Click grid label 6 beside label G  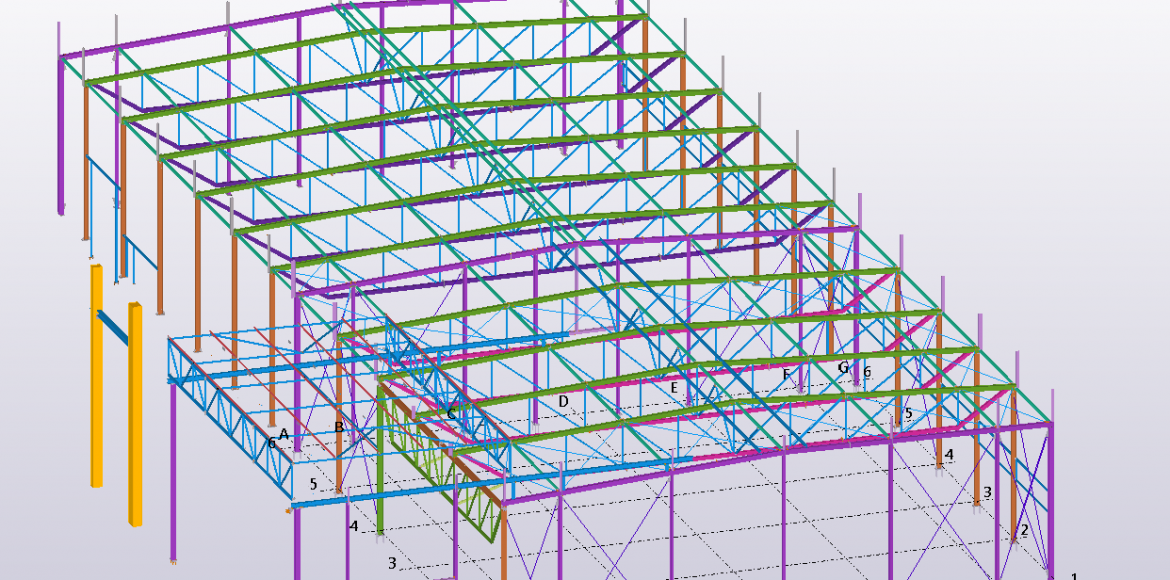coord(867,372)
